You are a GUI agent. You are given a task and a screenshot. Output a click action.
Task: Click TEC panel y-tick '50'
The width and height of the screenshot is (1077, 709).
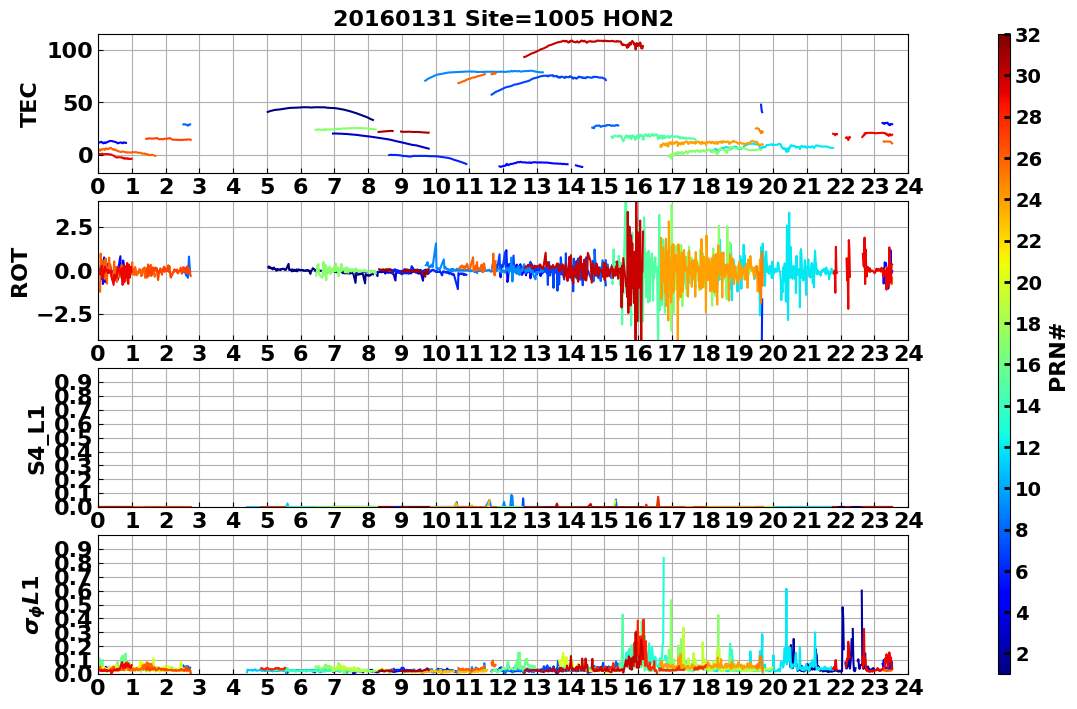(x=78, y=103)
